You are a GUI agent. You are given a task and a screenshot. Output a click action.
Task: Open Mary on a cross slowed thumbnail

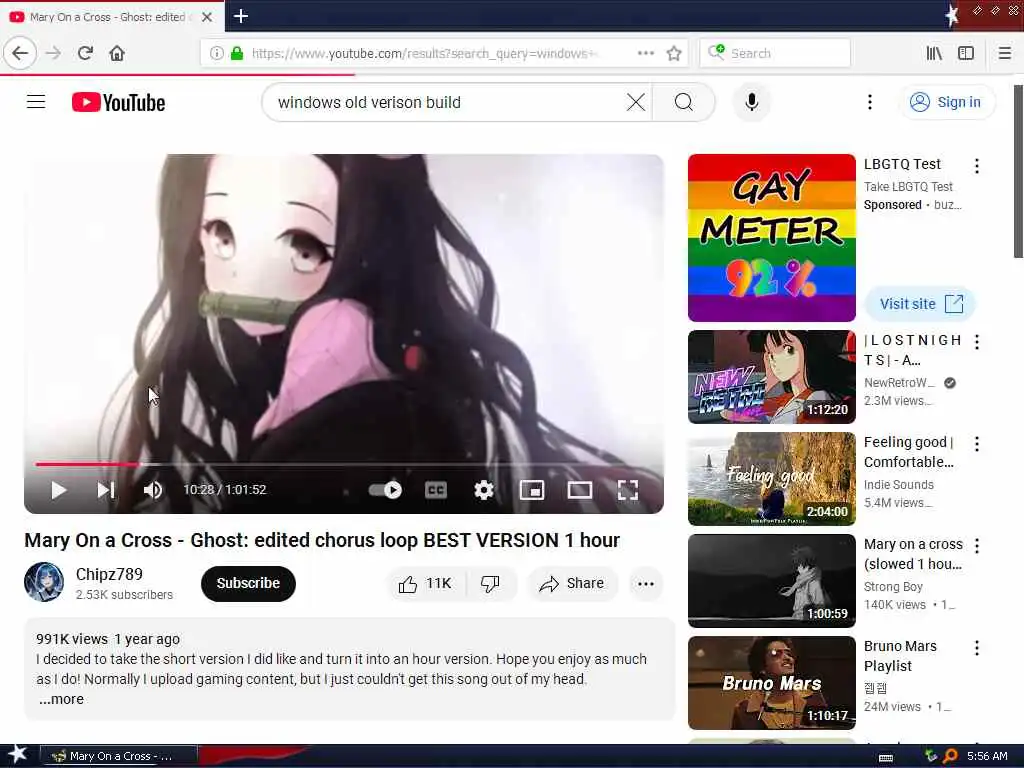[x=771, y=581]
